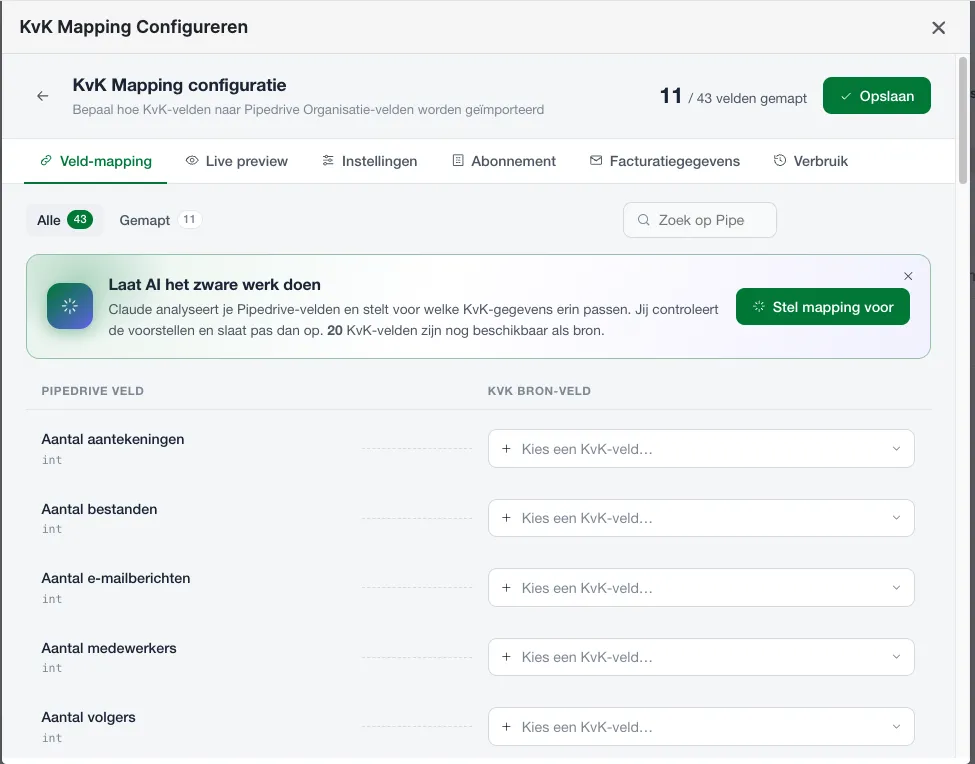975x764 pixels.
Task: Select the Aantal bestanden field label
Action: [99, 509]
